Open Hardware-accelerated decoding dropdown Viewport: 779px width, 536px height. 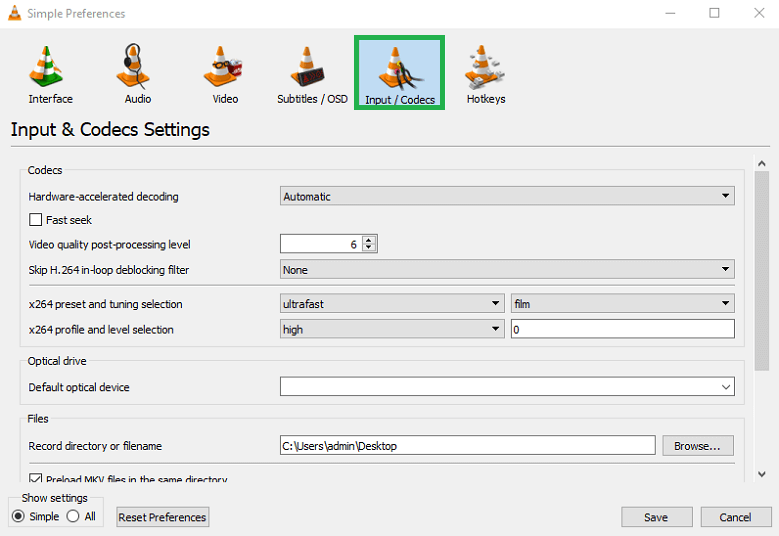(x=507, y=196)
